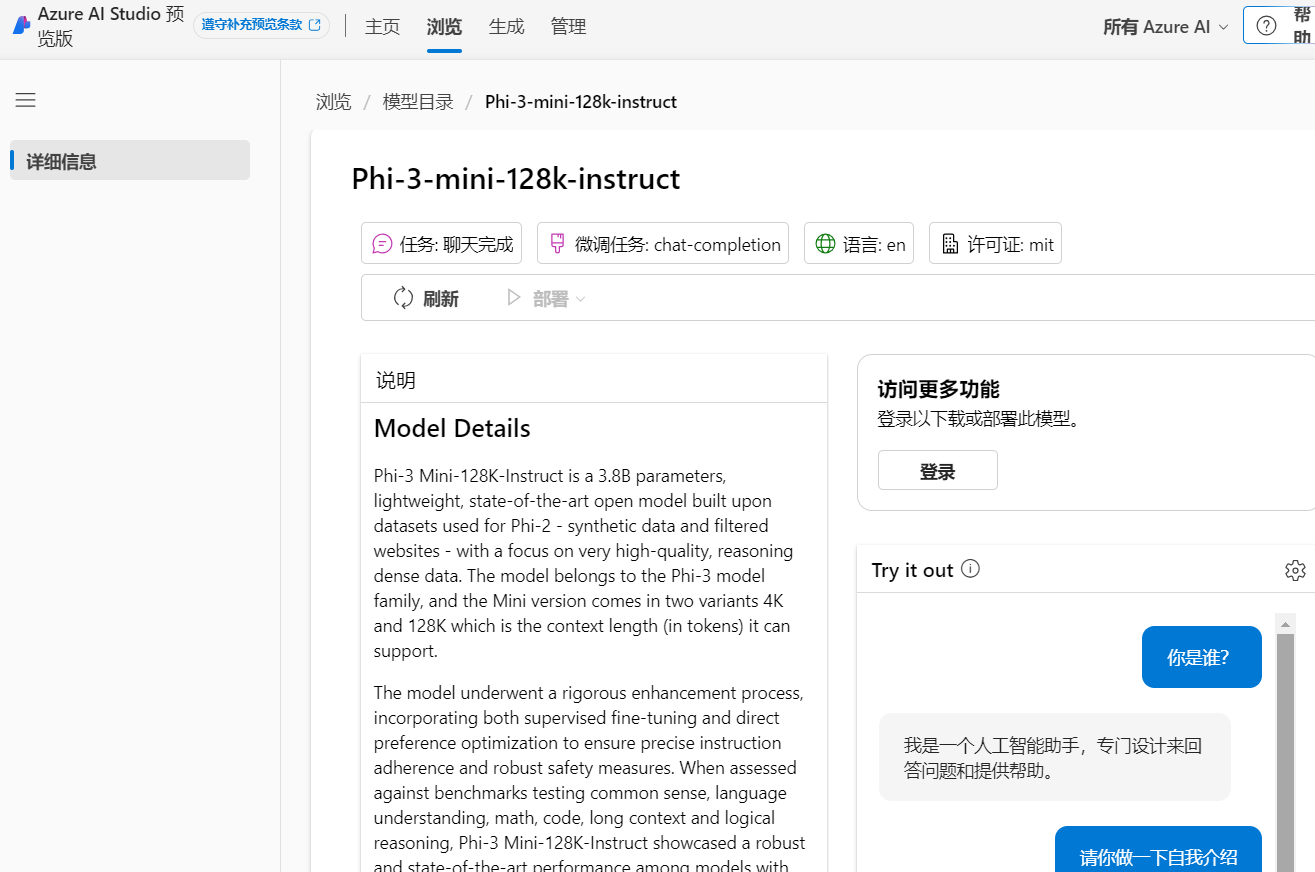Screen dimensions: 1315x872
Task: Click the 请你做一下自我介绍 message bubble
Action: (x=1158, y=849)
